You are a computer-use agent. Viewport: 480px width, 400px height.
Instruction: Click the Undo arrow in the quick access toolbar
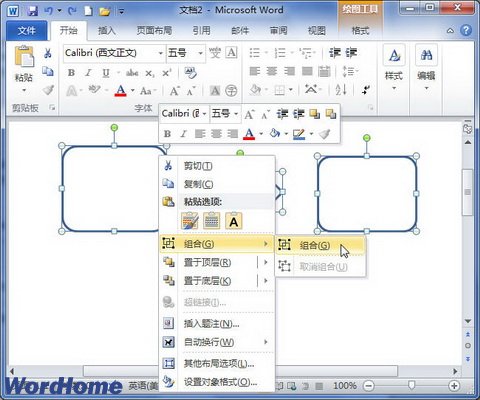point(48,11)
